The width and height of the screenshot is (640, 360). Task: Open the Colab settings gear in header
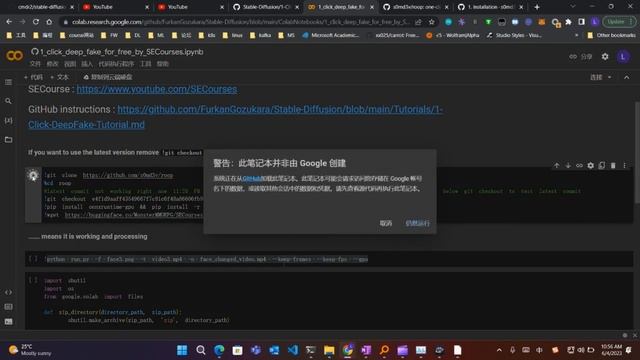tap(605, 57)
